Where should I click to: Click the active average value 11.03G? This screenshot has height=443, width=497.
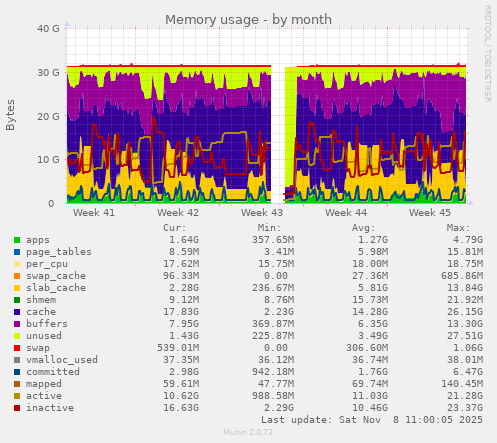tap(370, 396)
